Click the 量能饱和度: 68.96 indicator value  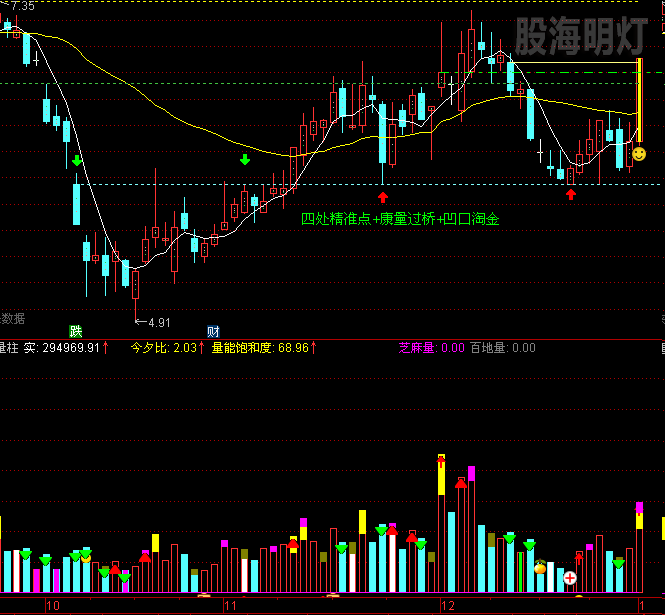260,348
